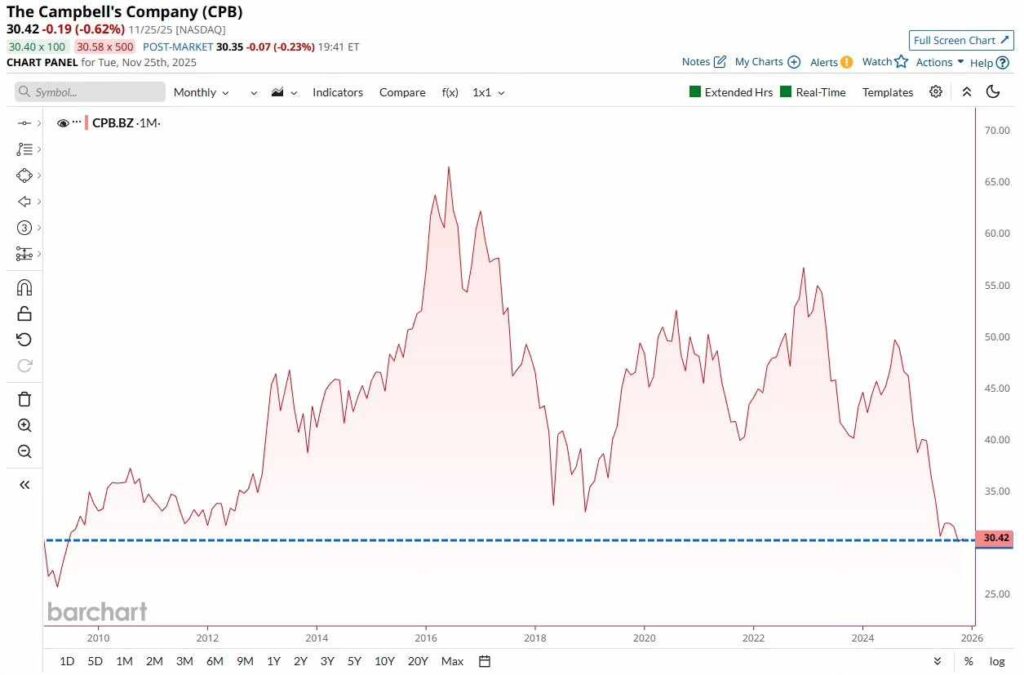
Task: Open chart settings gear icon
Action: [936, 92]
